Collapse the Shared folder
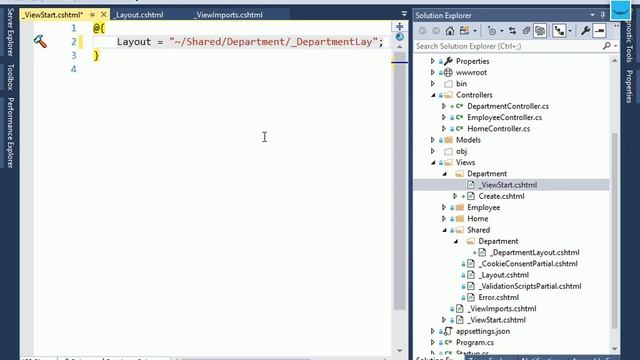Screen dimensions: 640x360 [x=444, y=230]
